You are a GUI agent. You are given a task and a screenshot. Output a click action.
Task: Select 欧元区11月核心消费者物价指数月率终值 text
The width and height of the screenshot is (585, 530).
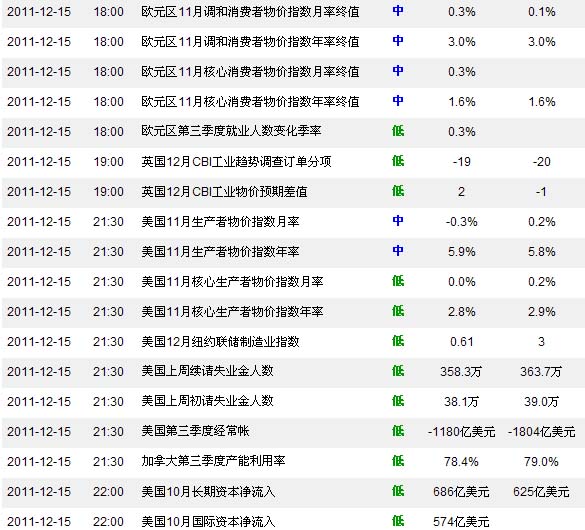(250, 72)
